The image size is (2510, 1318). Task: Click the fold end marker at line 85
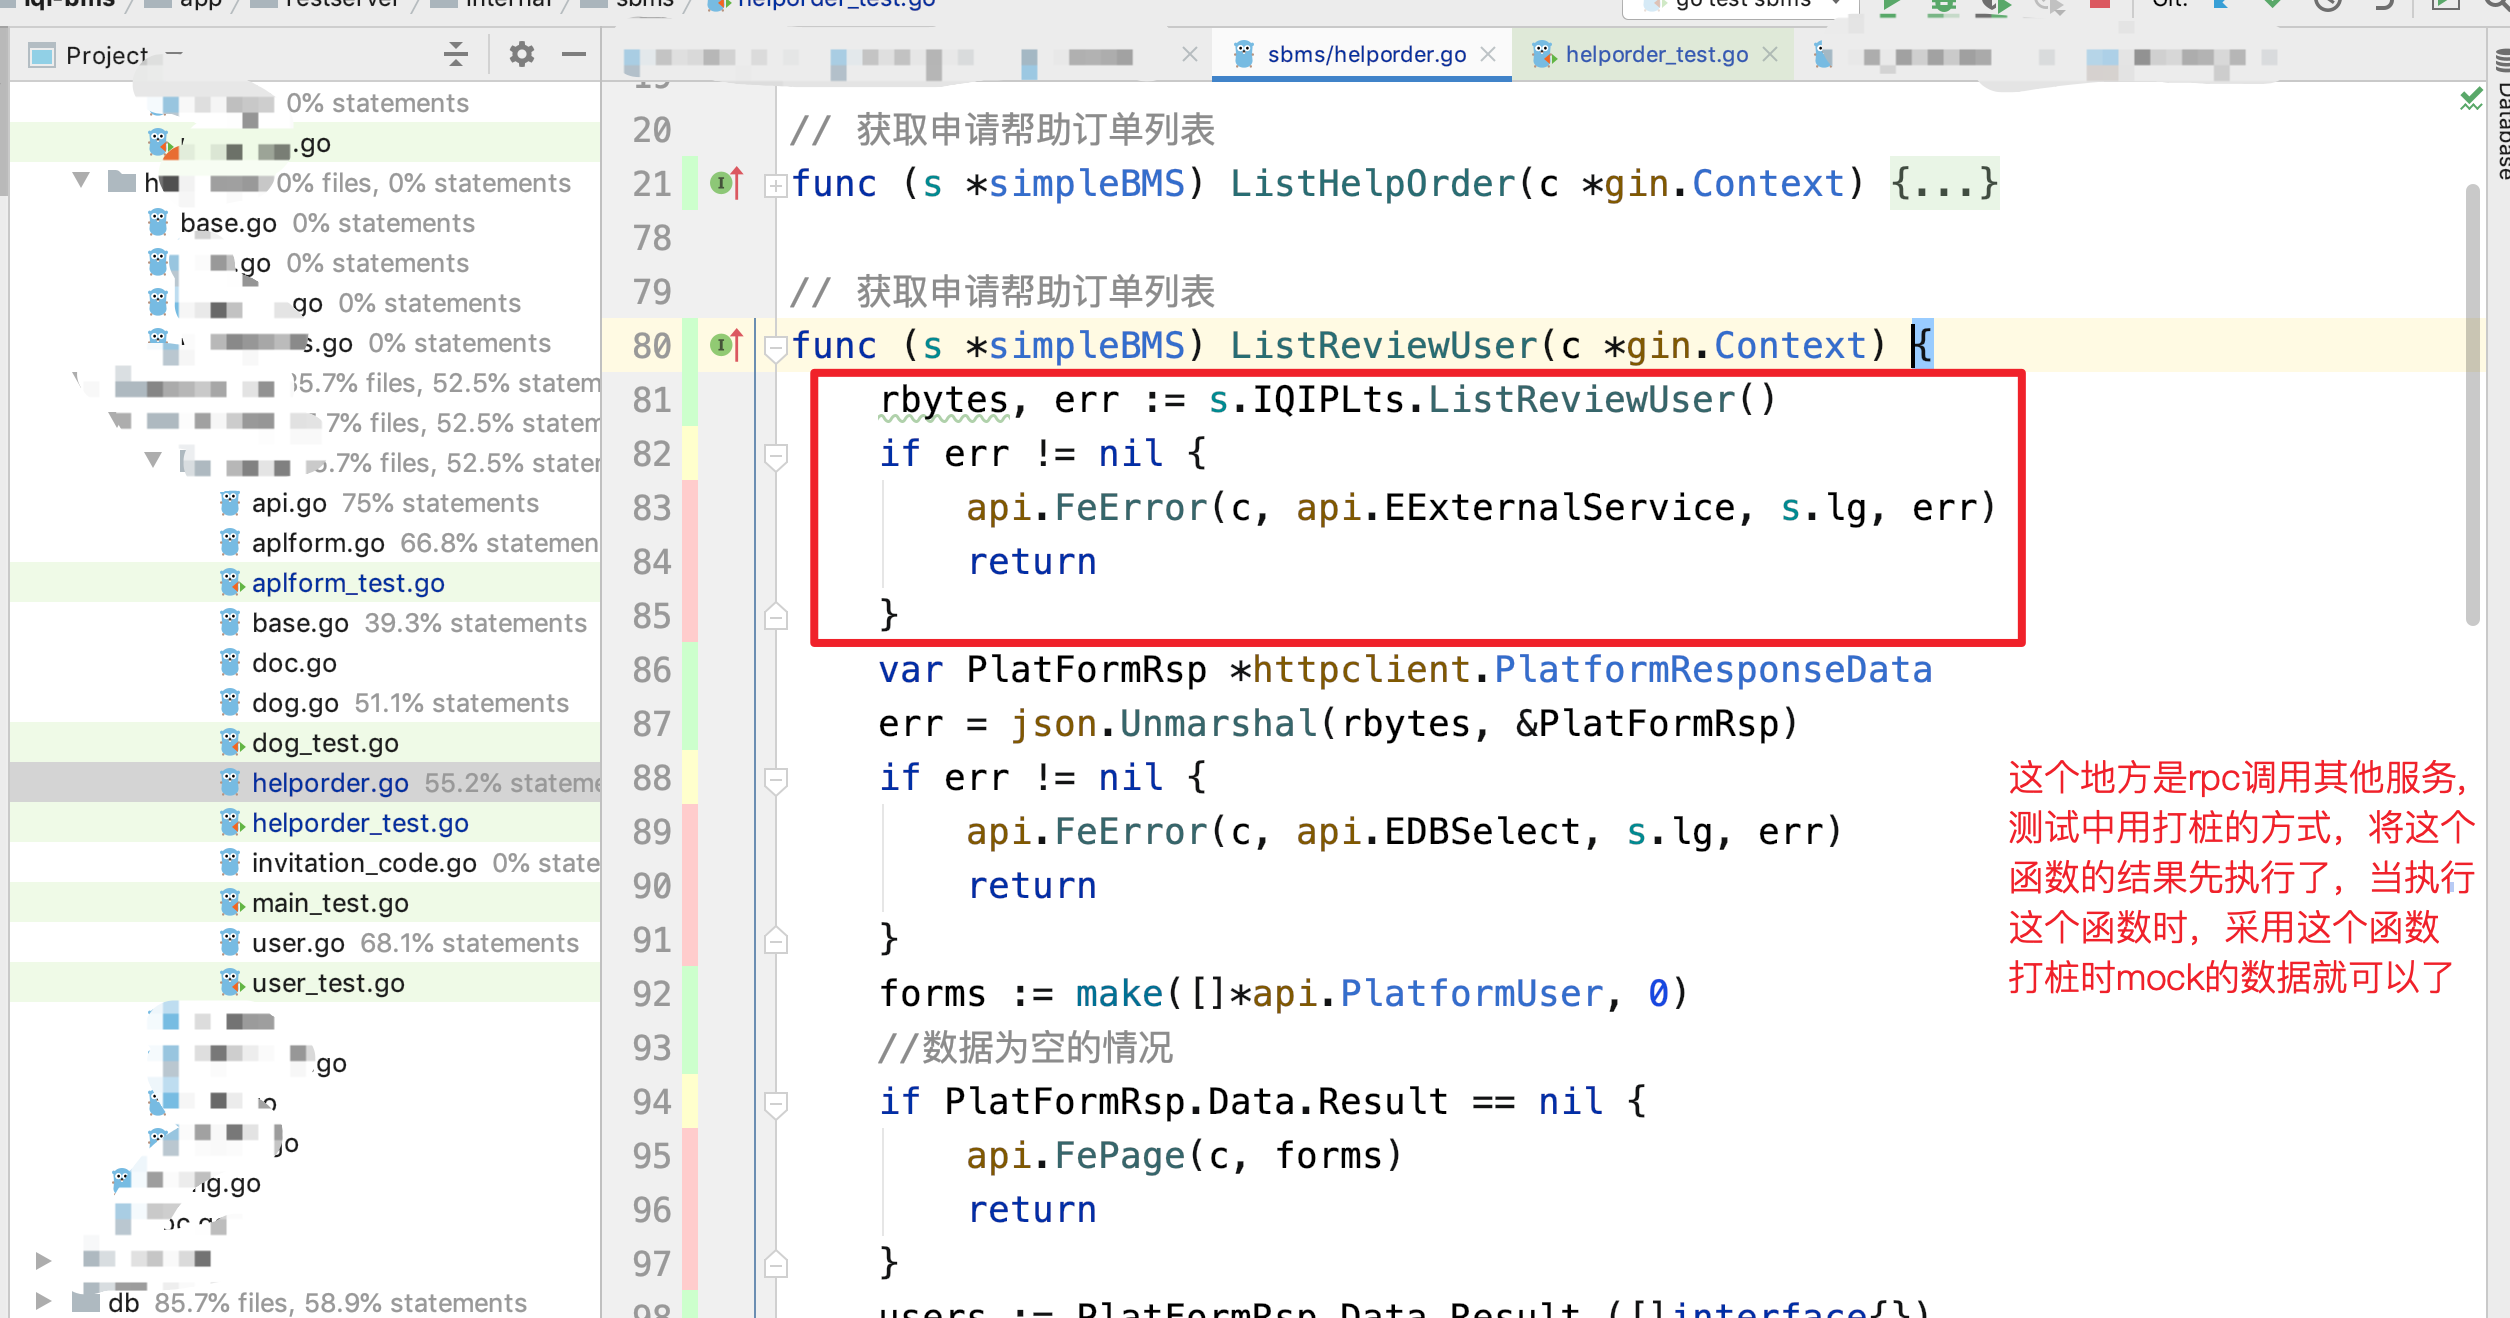(x=776, y=617)
